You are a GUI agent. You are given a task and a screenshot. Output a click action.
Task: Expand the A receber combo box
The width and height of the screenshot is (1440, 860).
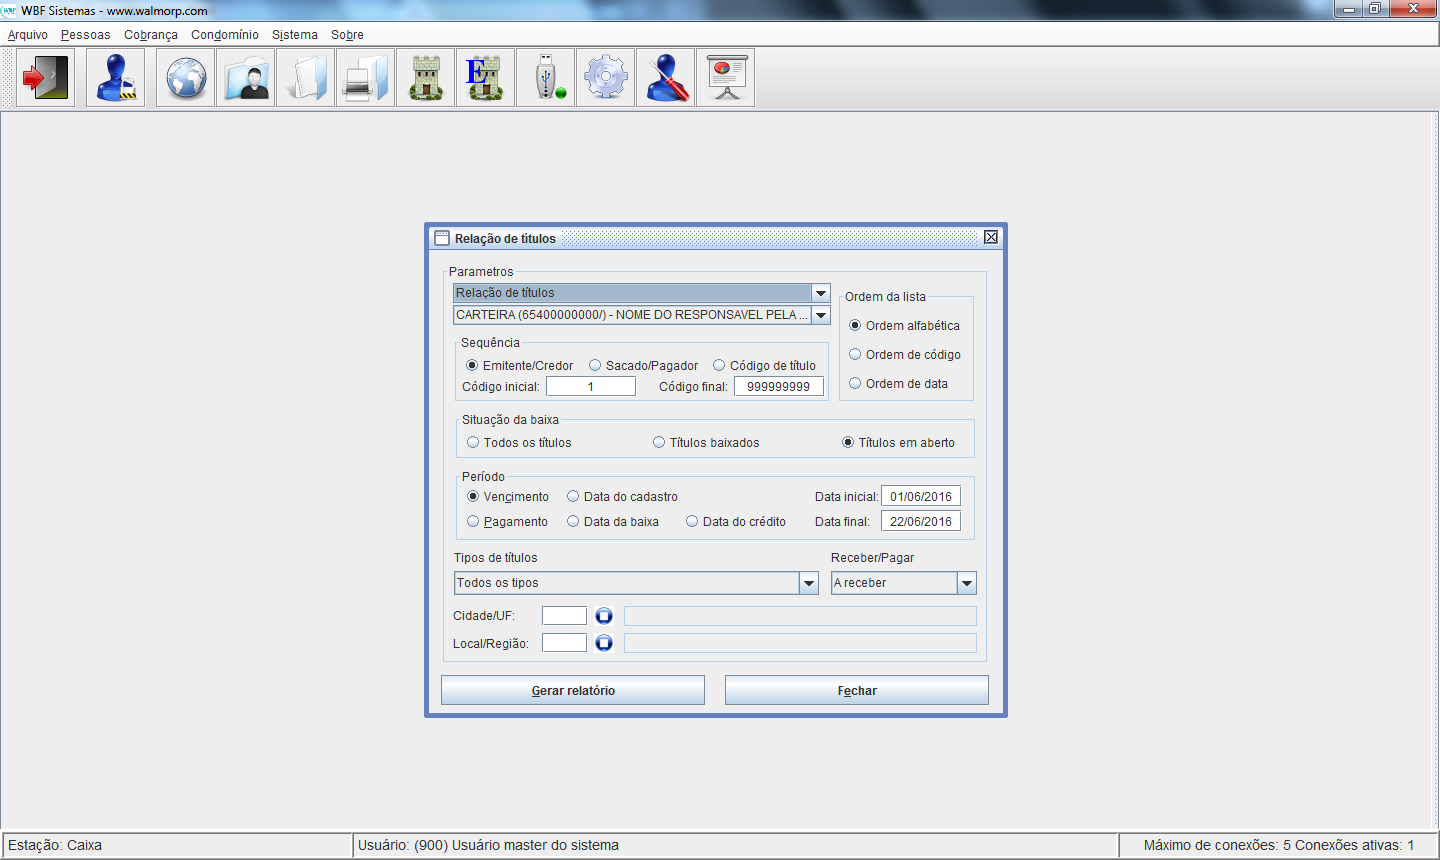coord(966,583)
